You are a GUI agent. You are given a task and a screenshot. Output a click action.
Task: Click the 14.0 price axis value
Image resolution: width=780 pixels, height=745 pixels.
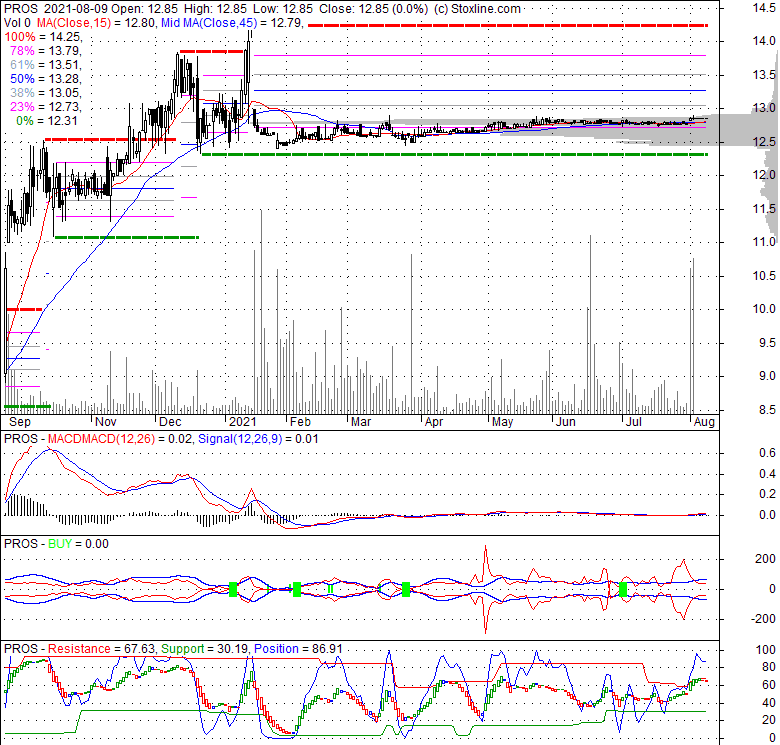764,41
